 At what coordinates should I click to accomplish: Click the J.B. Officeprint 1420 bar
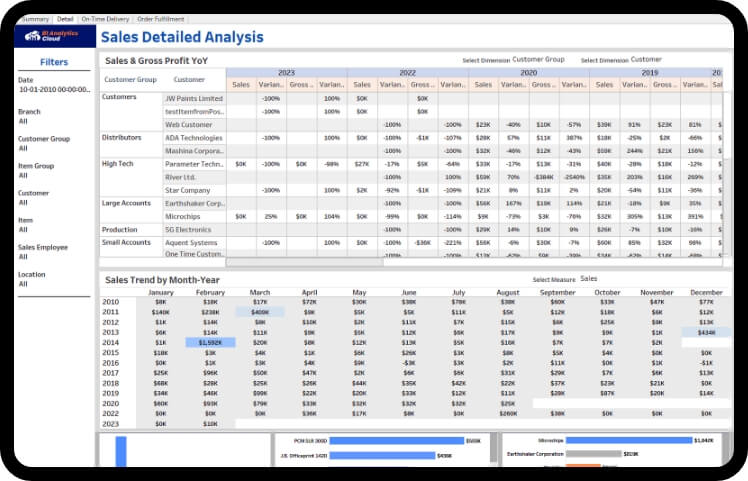[382, 456]
